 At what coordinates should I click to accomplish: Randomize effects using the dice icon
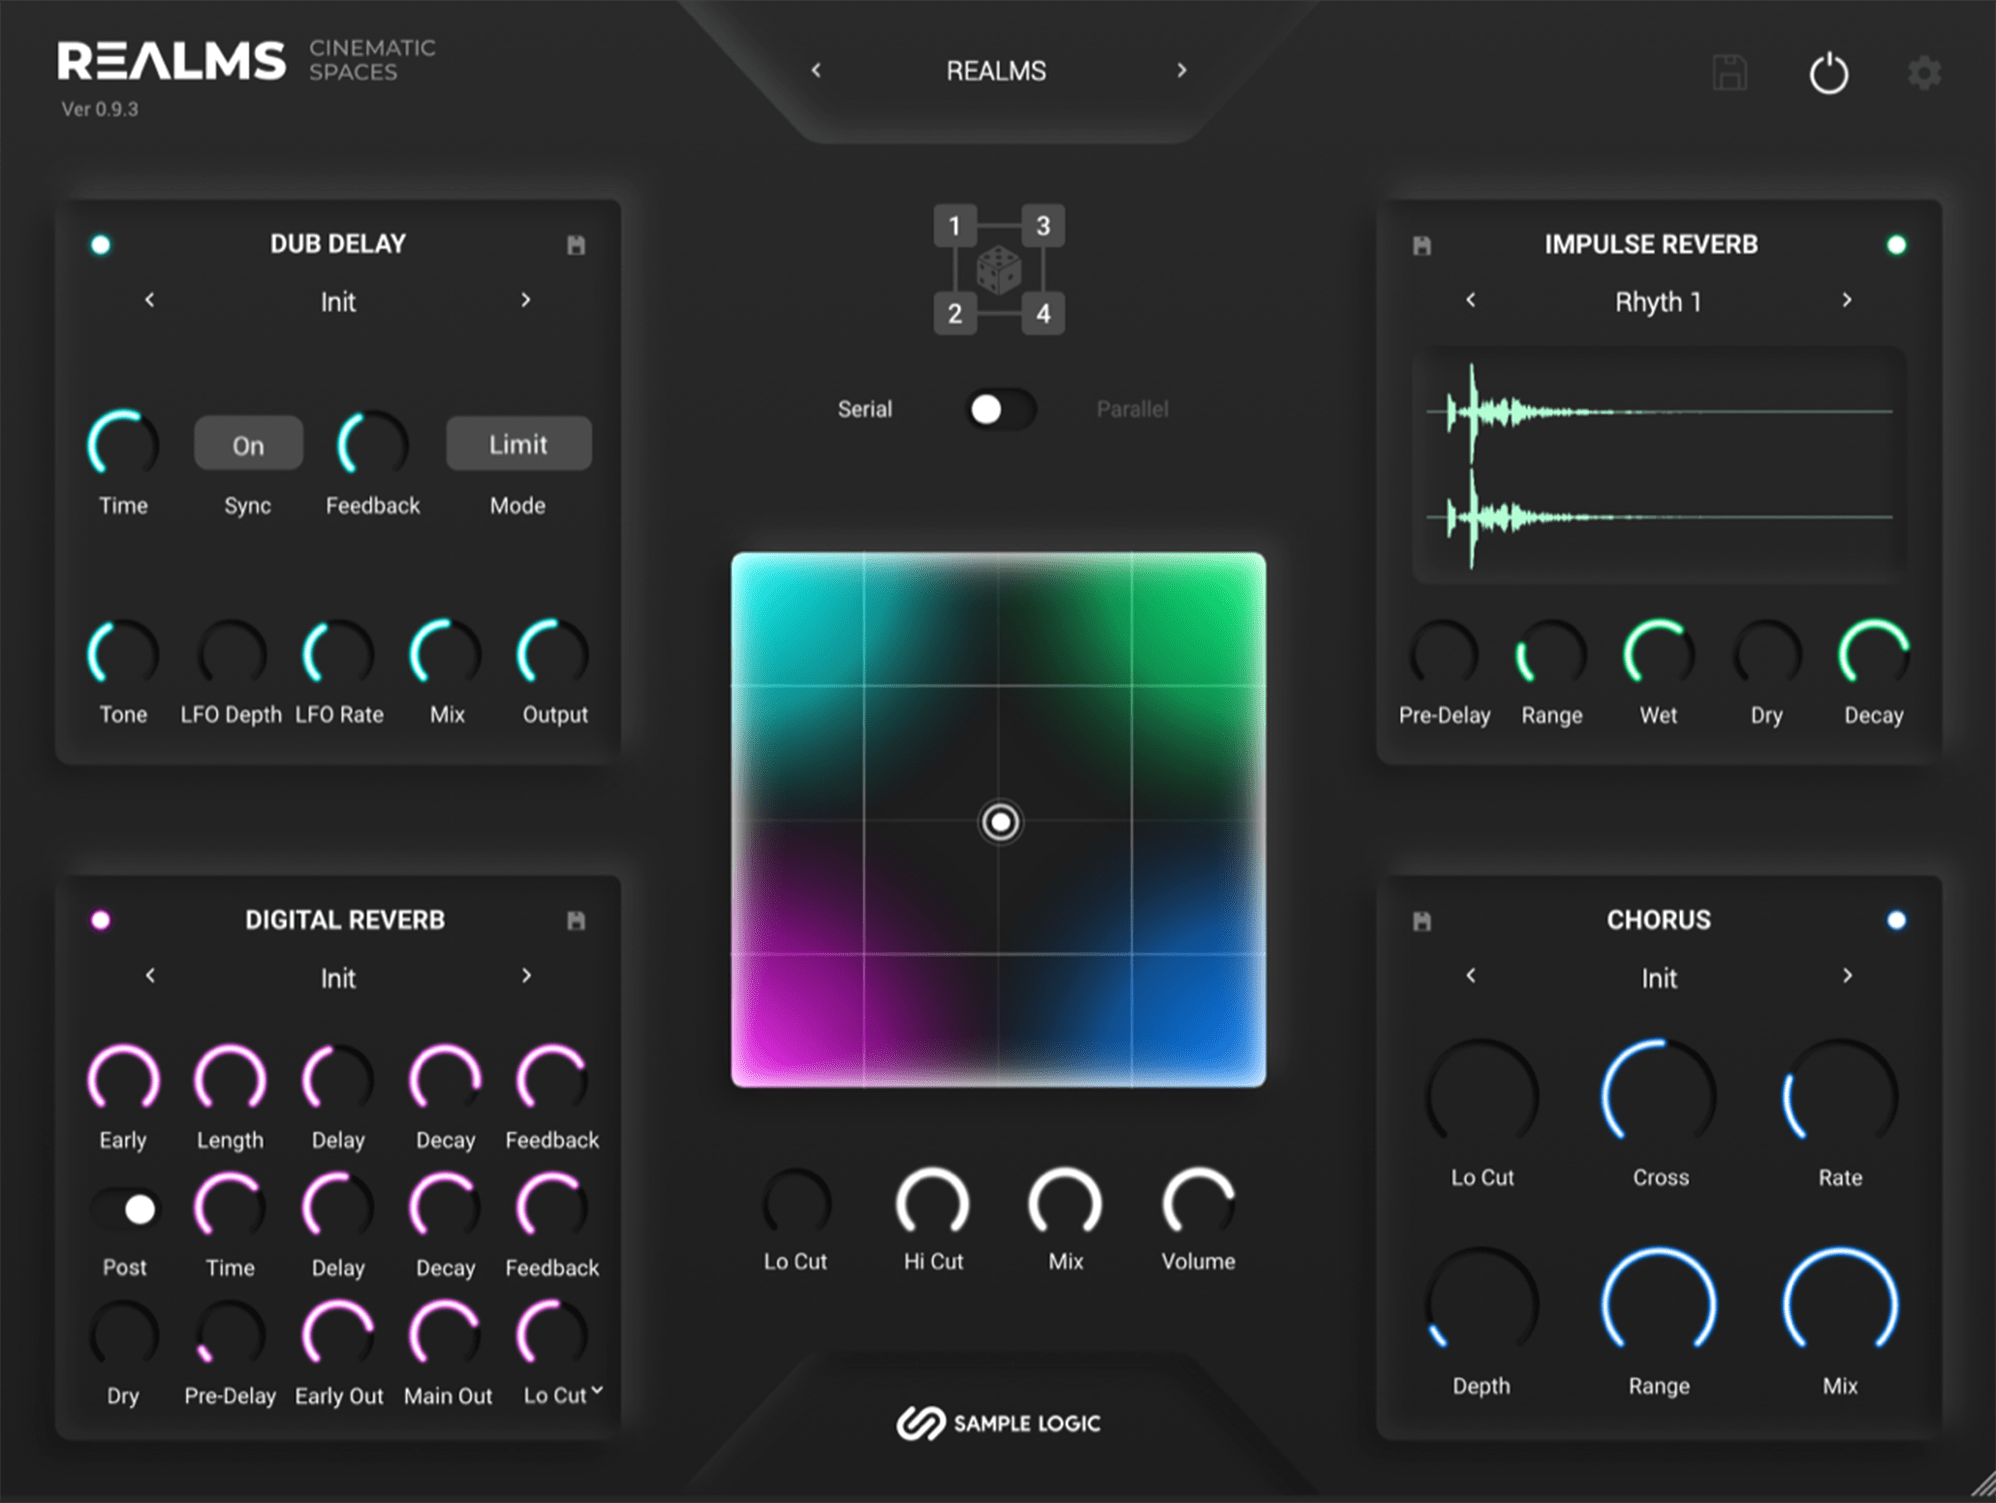coord(998,270)
